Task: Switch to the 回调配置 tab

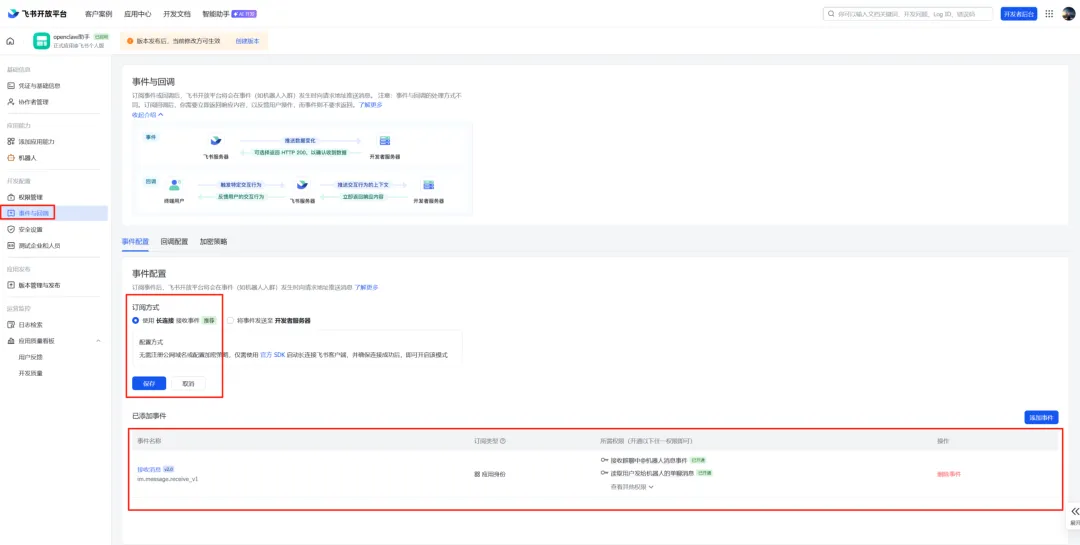Action: 174,242
